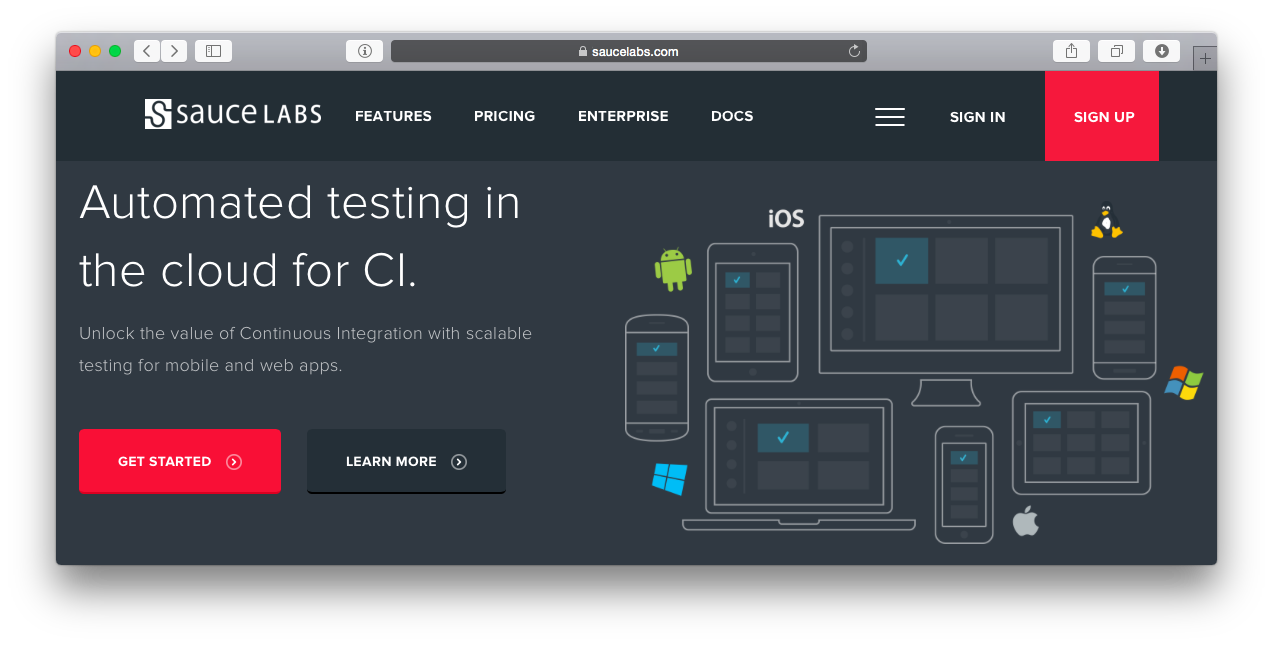Click the phone illustration below the Android icon
This screenshot has width=1273, height=645.
pos(657,377)
